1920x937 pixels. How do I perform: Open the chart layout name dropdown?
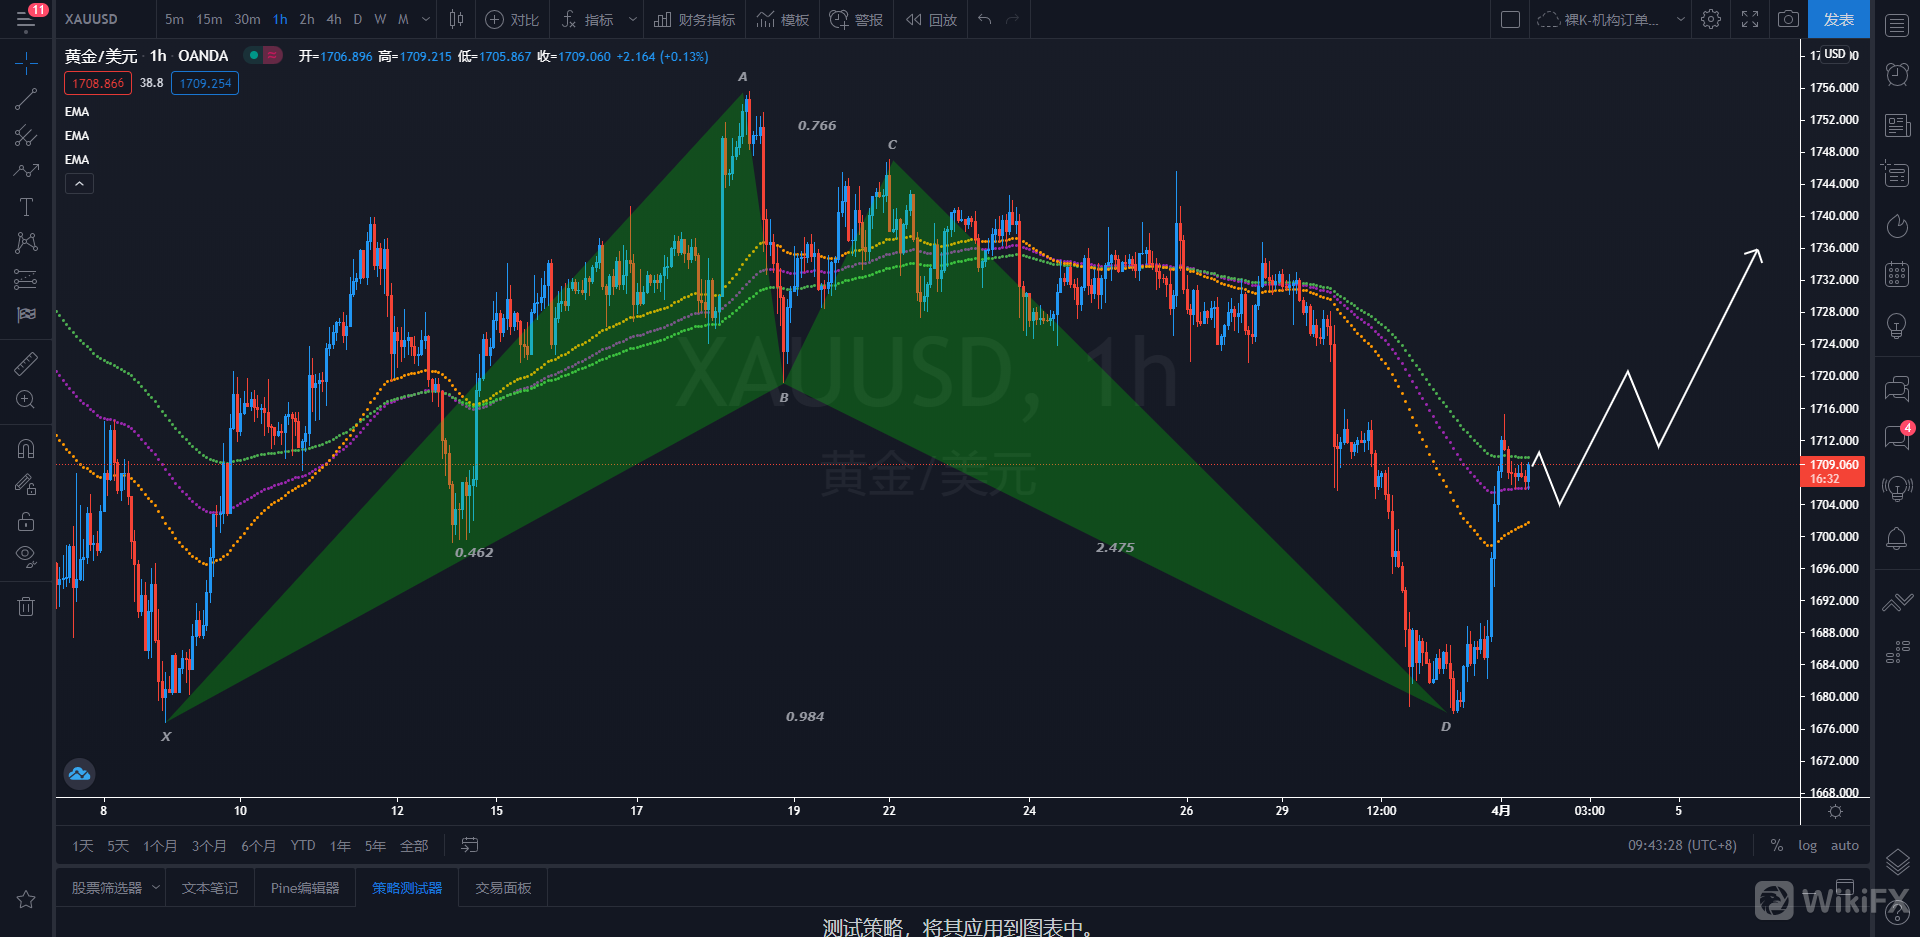[x=1681, y=19]
